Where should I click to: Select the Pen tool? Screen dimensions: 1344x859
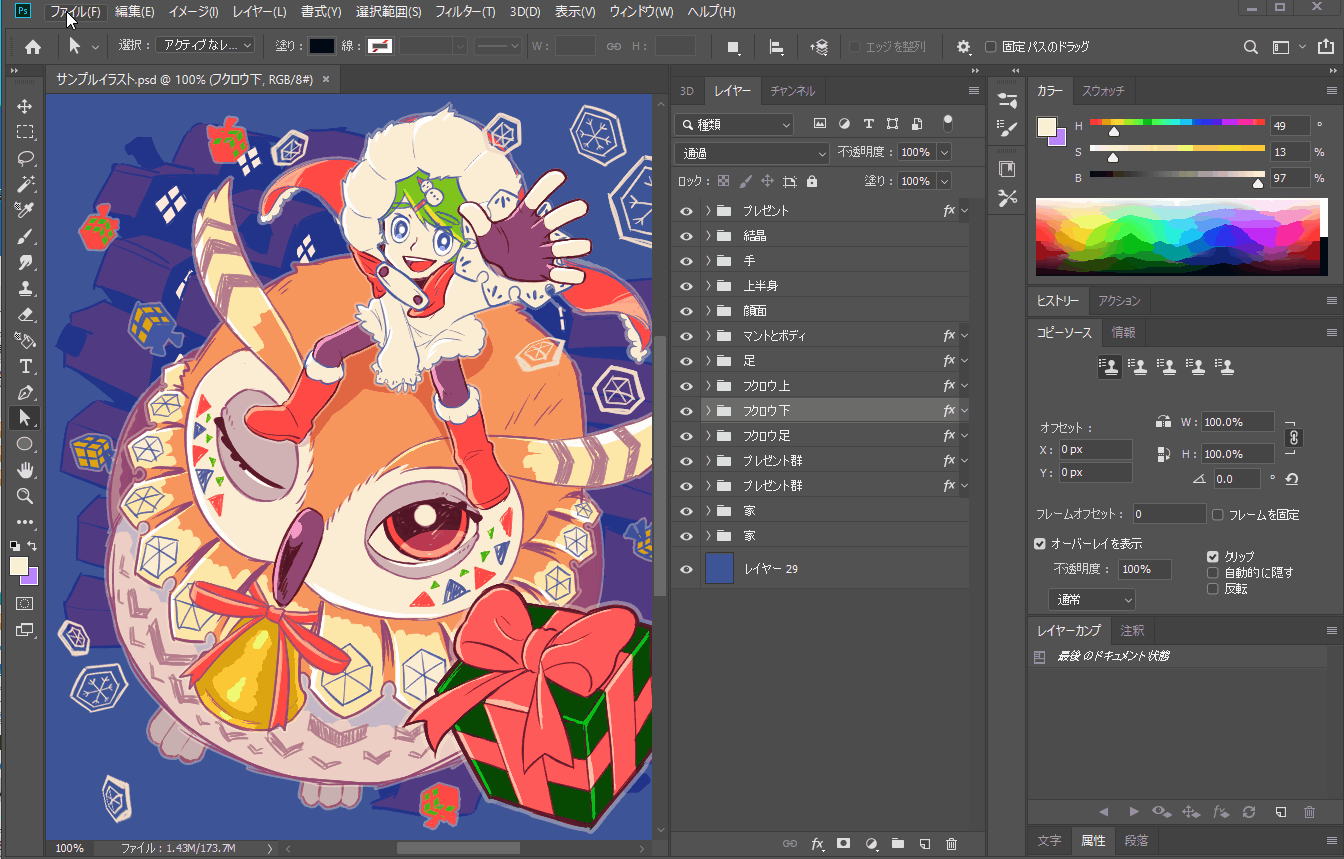[x=25, y=392]
